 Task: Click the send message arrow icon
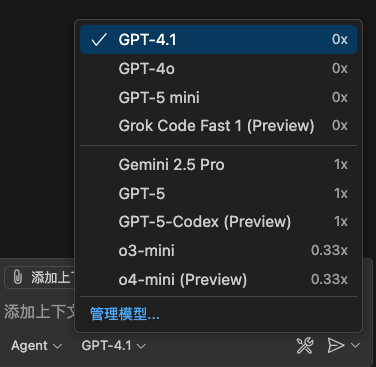(335, 345)
